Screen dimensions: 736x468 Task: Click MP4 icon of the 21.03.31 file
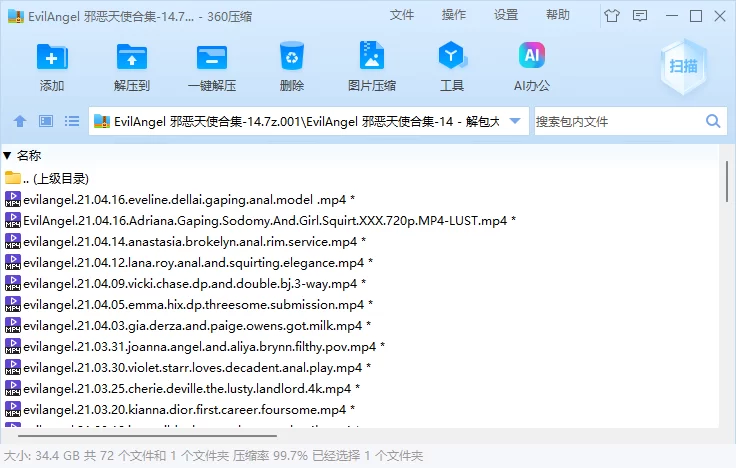(x=13, y=346)
